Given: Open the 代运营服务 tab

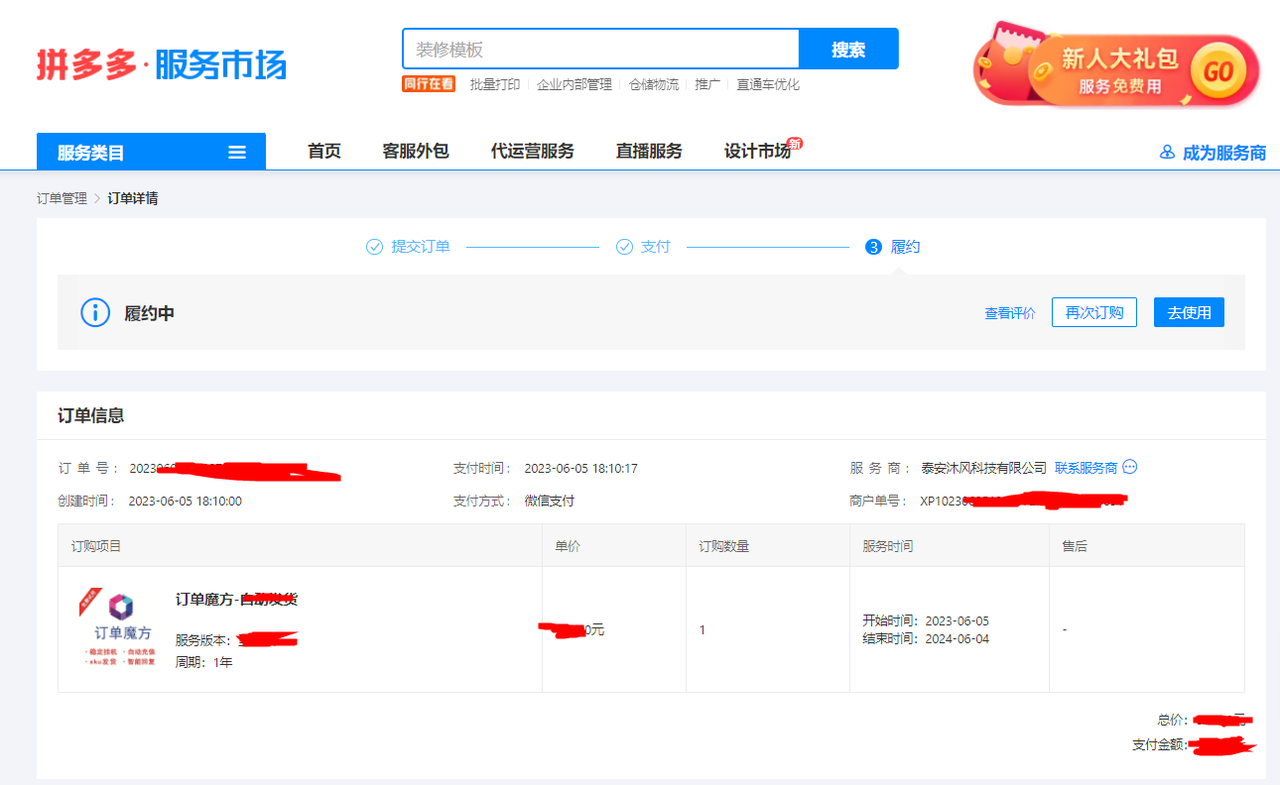Looking at the screenshot, I should click(533, 151).
